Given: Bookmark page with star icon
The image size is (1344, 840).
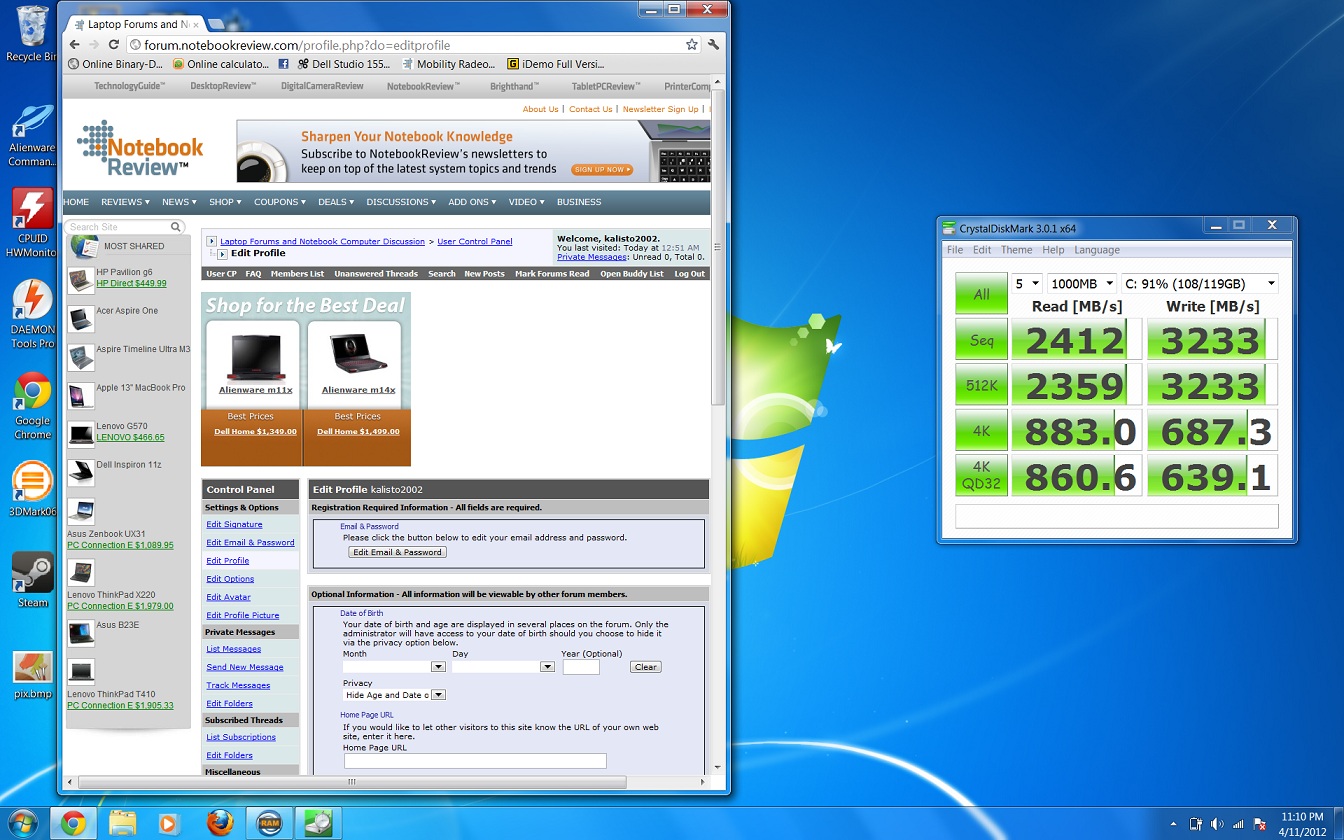Looking at the screenshot, I should coord(691,45).
